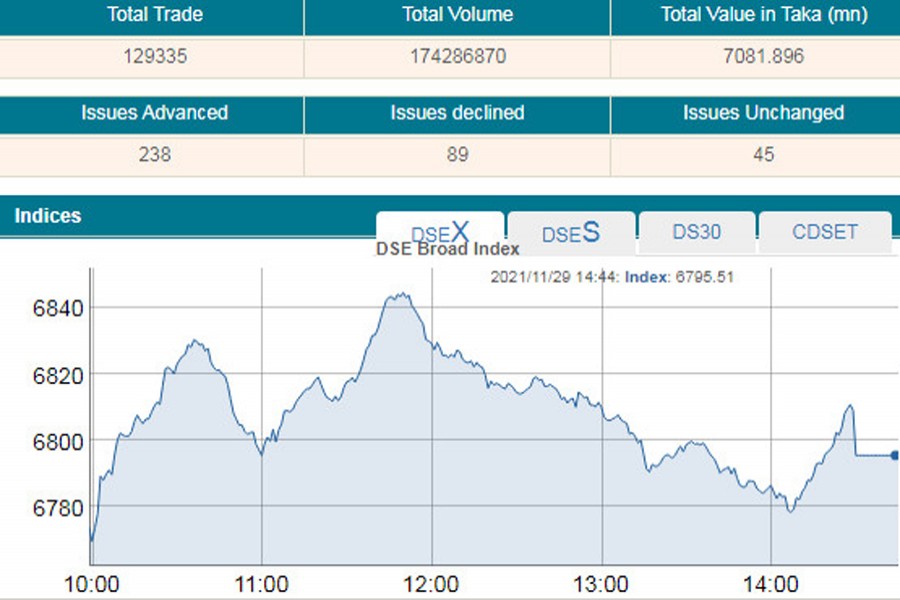Select the Issues declined header
This screenshot has height=600, width=900.
(457, 113)
